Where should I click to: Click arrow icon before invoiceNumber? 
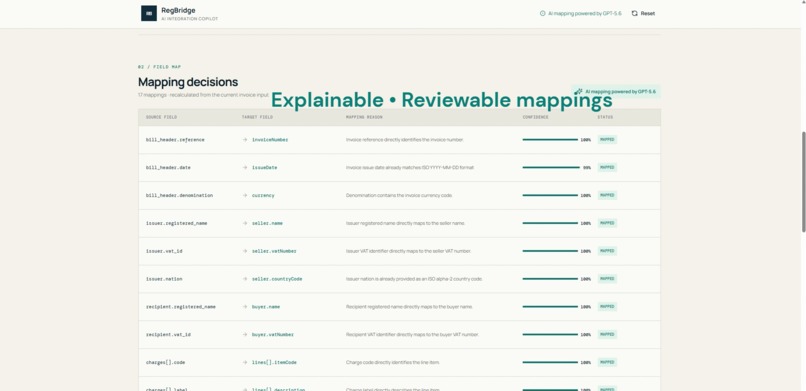click(245, 140)
